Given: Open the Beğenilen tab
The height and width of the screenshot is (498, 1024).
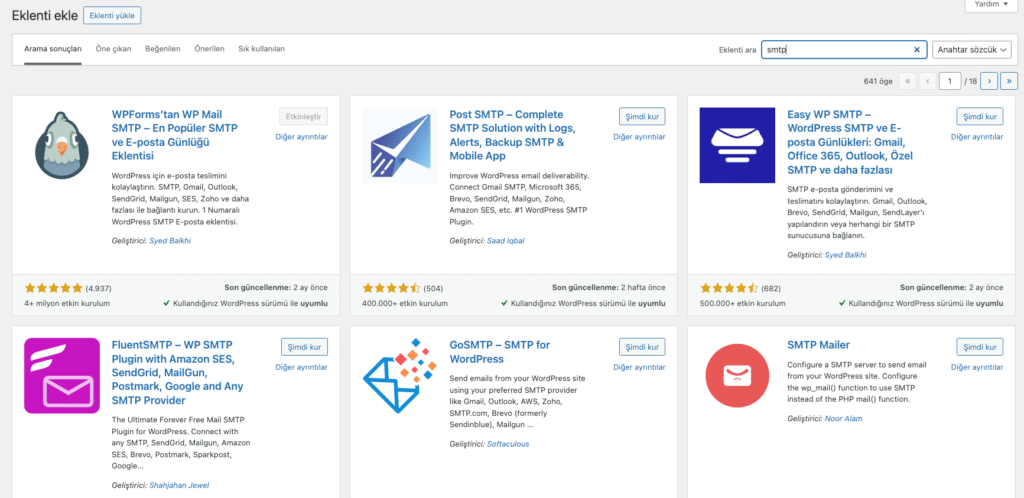Looking at the screenshot, I should click(163, 49).
